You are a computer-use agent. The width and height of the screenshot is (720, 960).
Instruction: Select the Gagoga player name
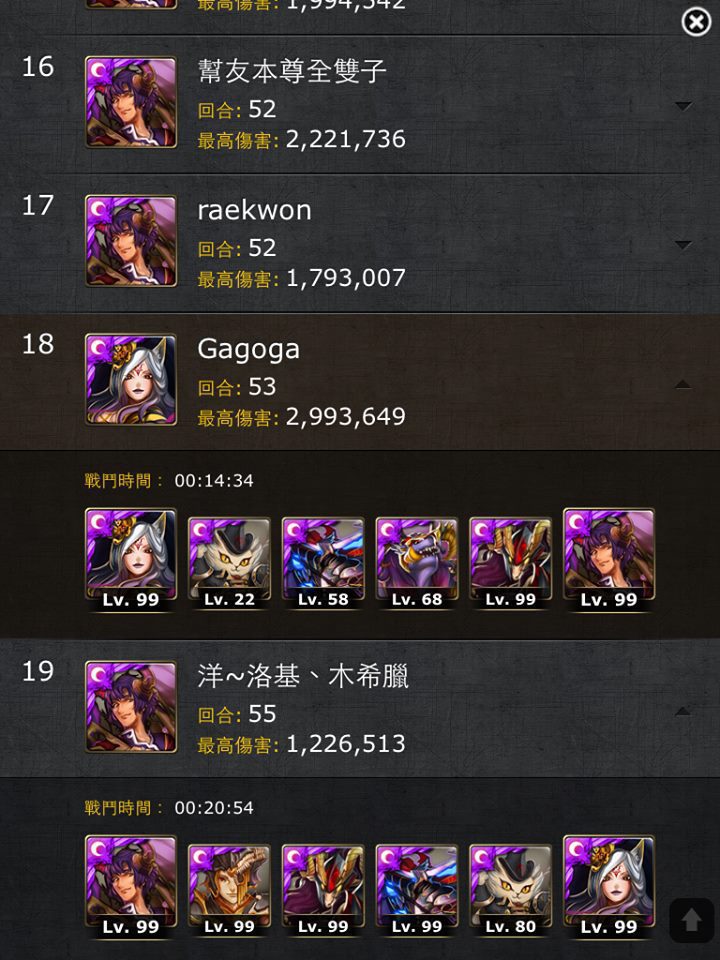[x=249, y=350]
